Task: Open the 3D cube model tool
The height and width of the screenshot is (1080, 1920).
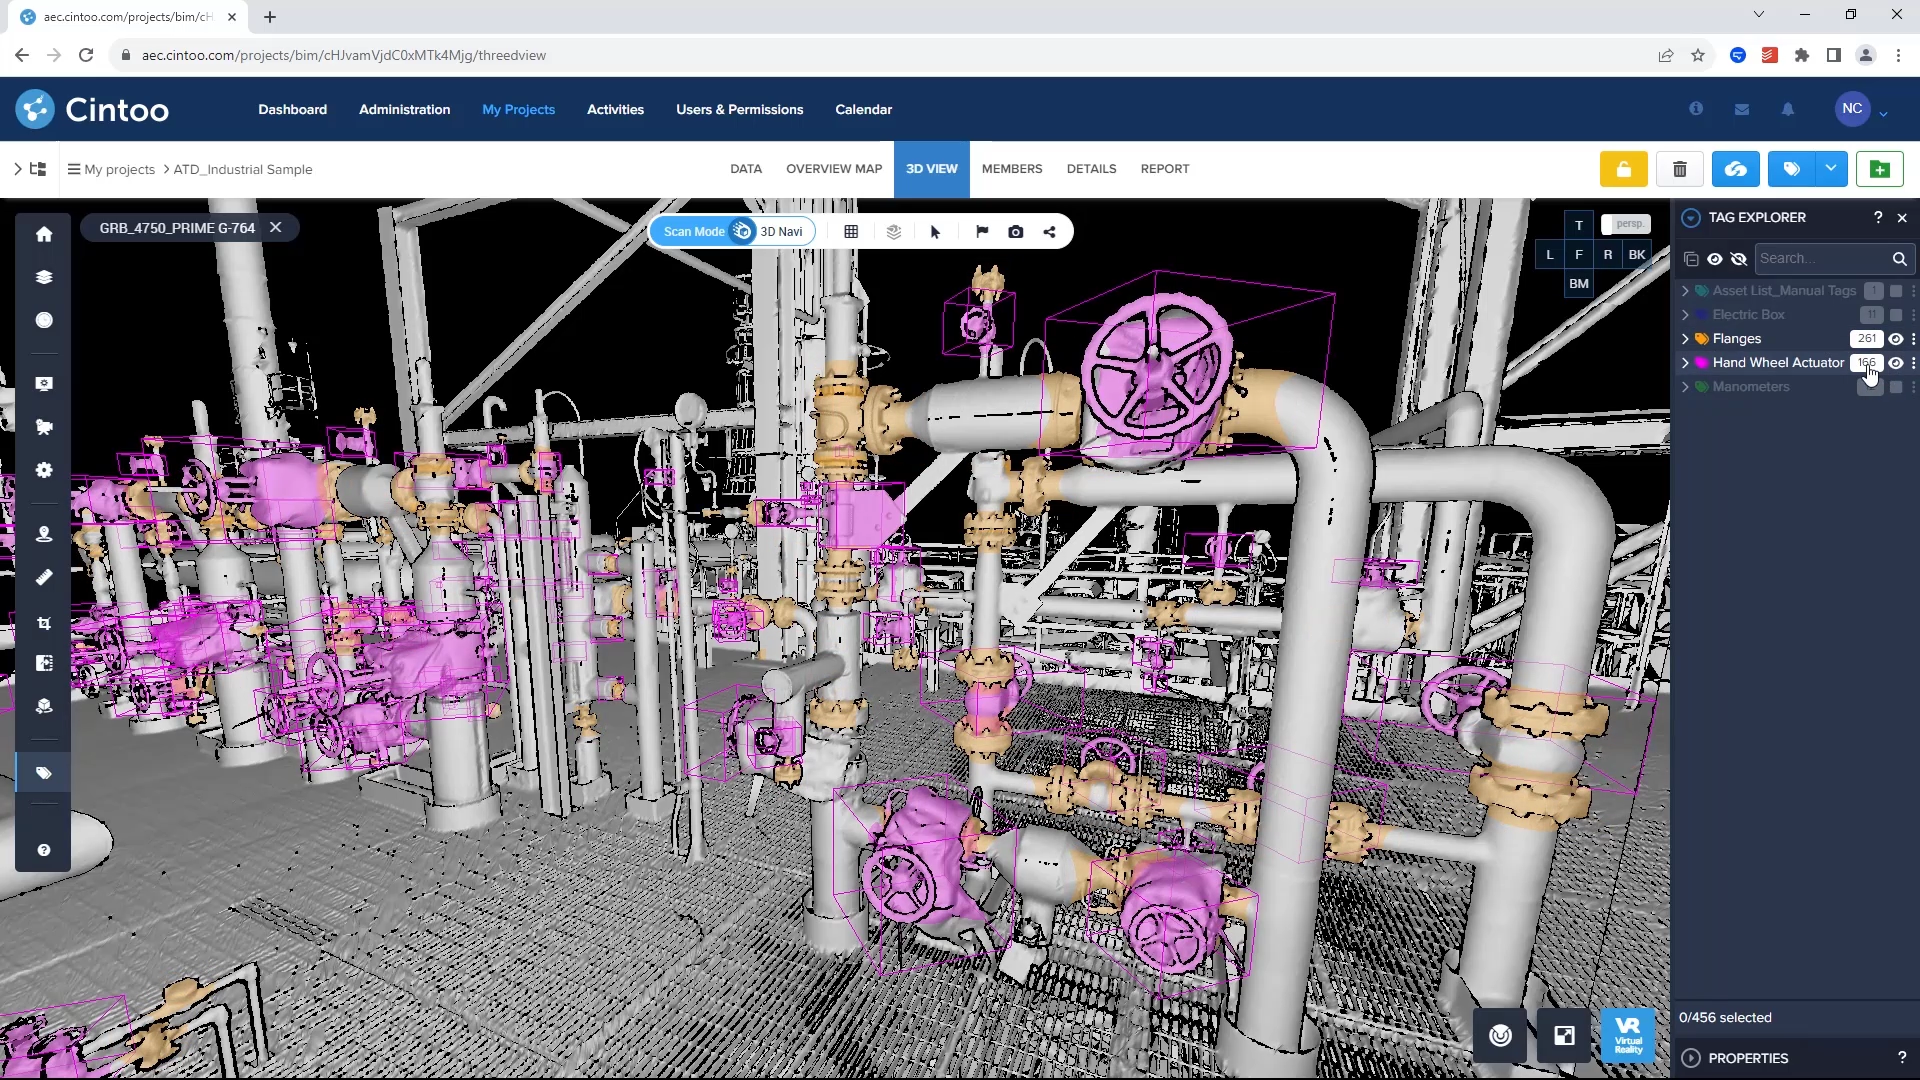Action: coord(44,706)
